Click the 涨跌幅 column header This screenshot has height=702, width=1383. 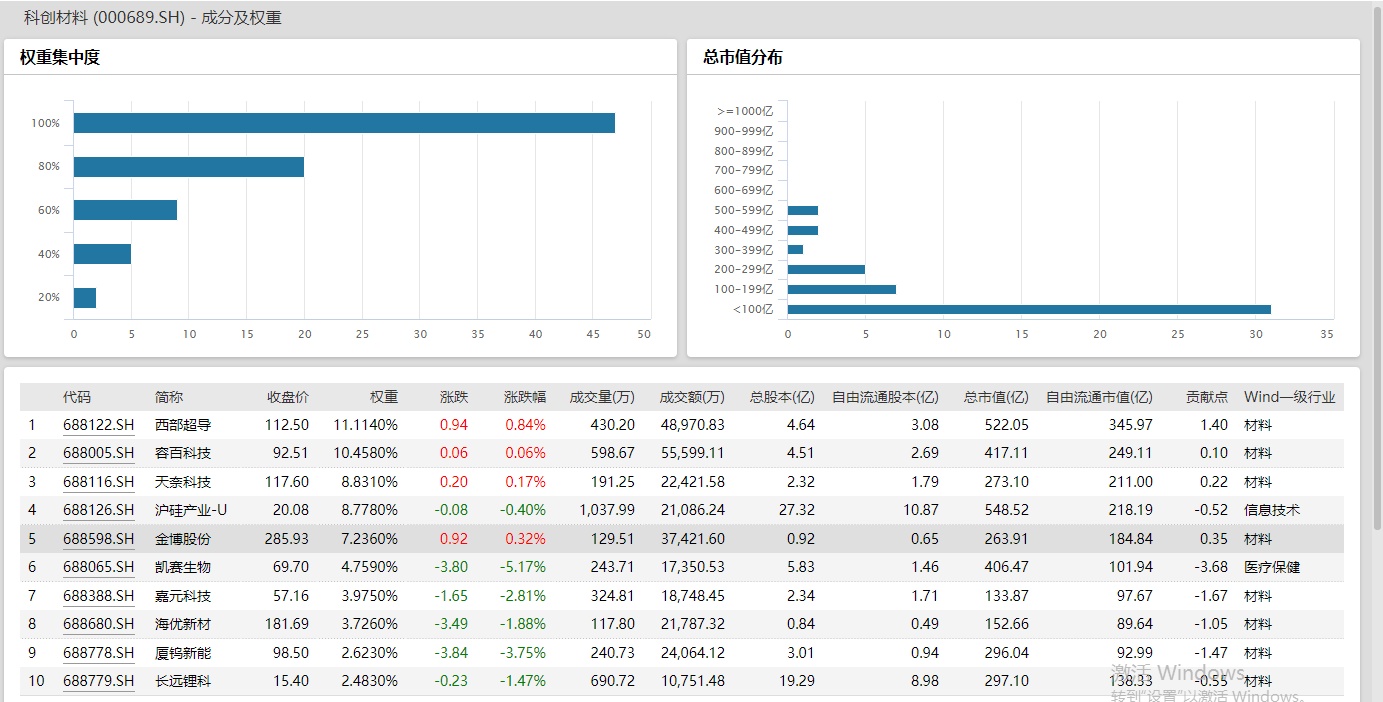[x=525, y=397]
